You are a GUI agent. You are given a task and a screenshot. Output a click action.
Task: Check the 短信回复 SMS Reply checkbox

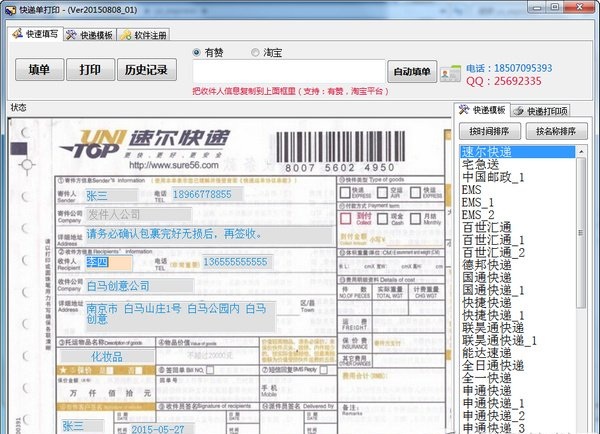click(323, 370)
